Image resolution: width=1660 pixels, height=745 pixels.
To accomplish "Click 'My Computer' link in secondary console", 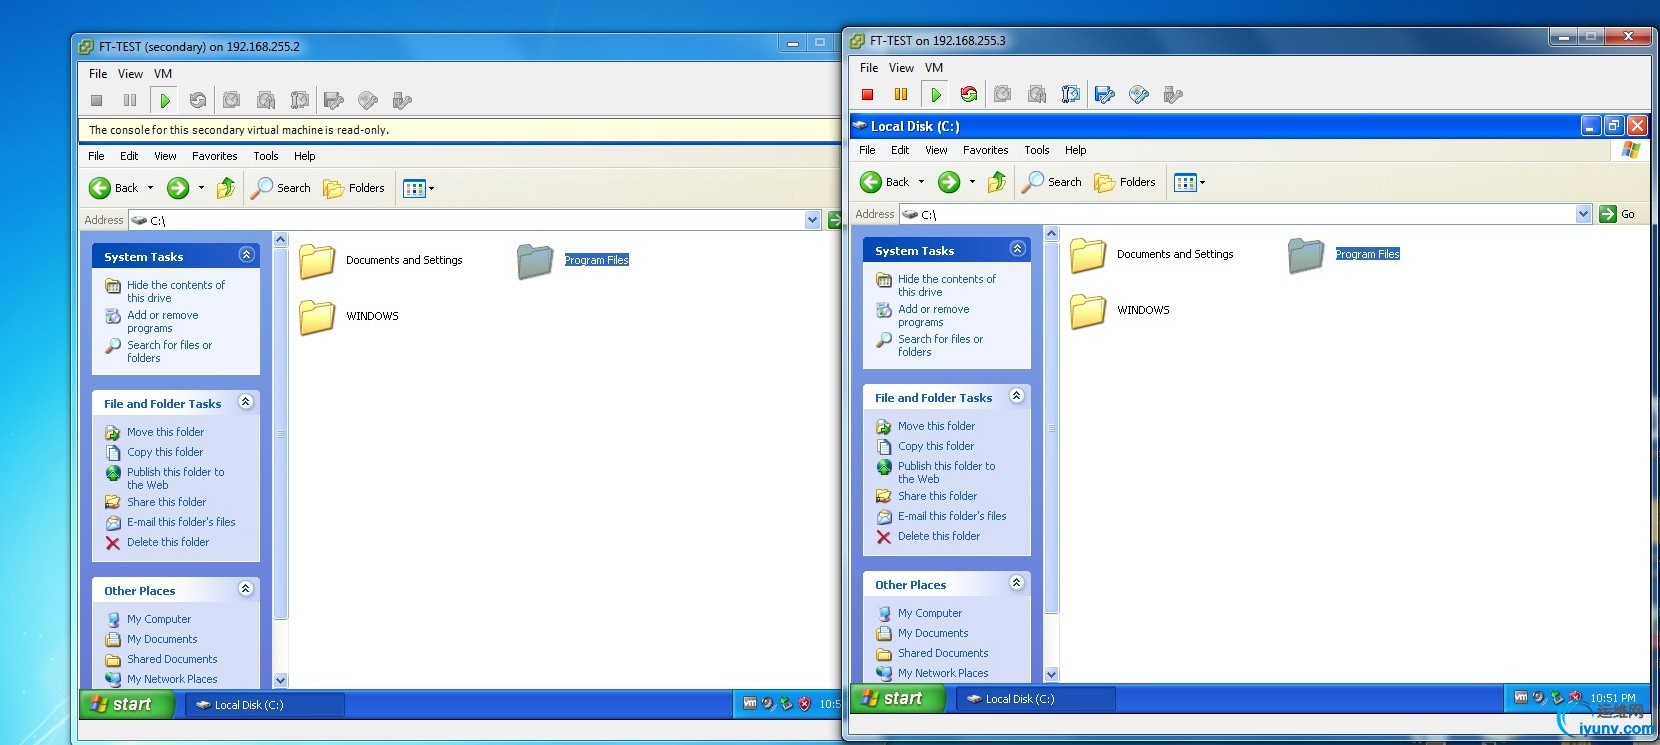I will click(x=159, y=619).
